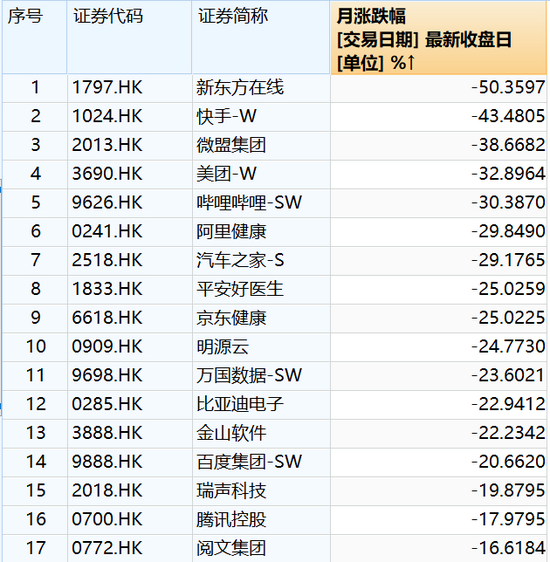
Task: Select the value -29.1765 for 汽车之家-S
Action: tap(508, 260)
